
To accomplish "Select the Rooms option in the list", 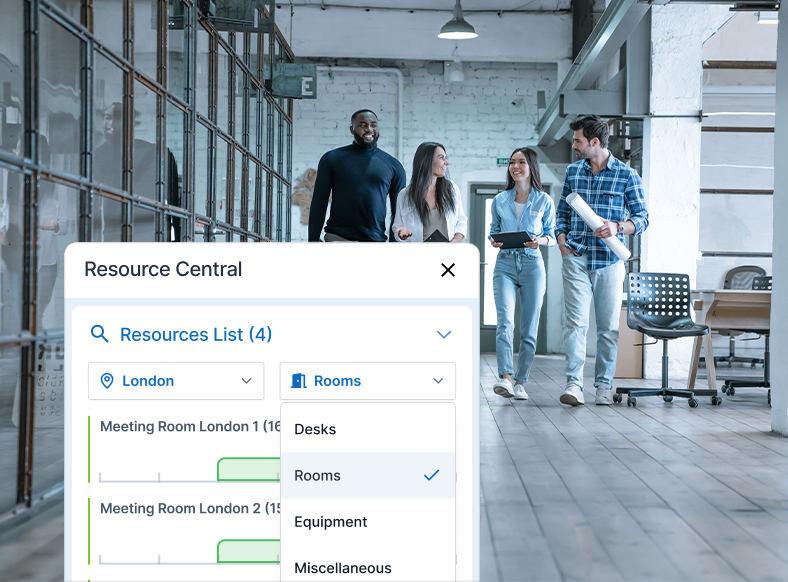I will click(x=318, y=475).
